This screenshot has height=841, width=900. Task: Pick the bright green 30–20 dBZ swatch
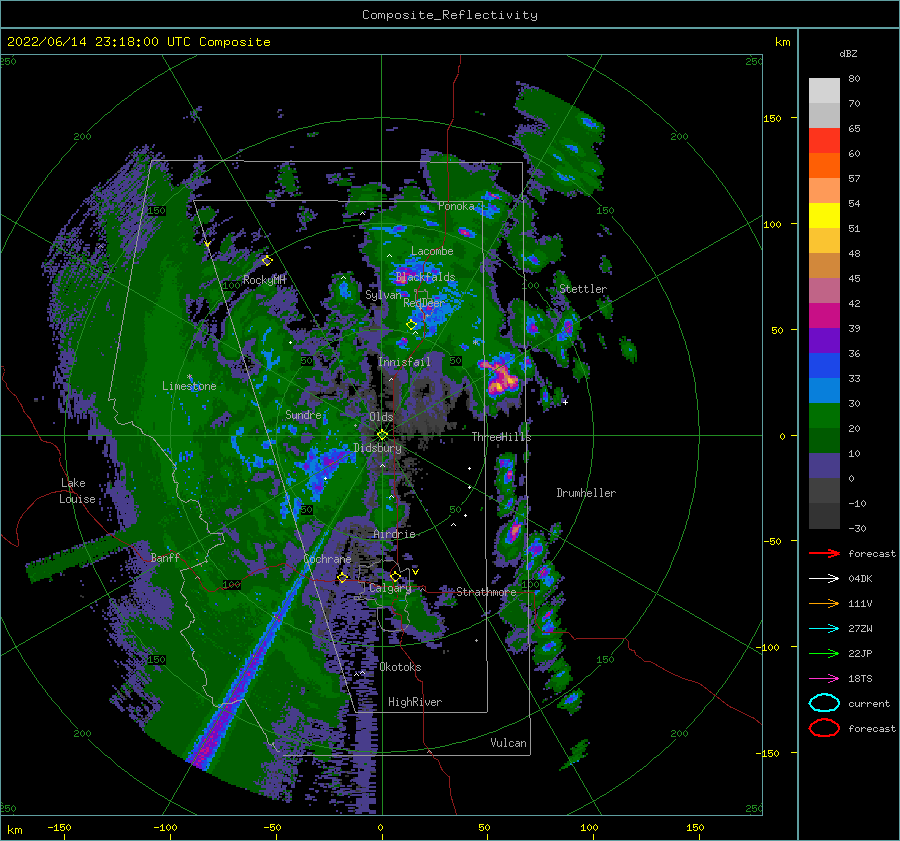pos(824,416)
